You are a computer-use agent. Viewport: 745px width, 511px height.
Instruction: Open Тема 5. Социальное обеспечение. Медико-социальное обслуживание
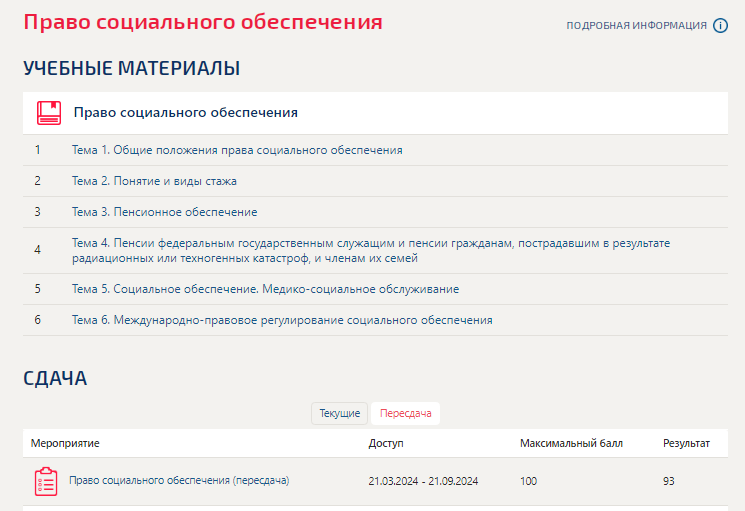point(266,289)
